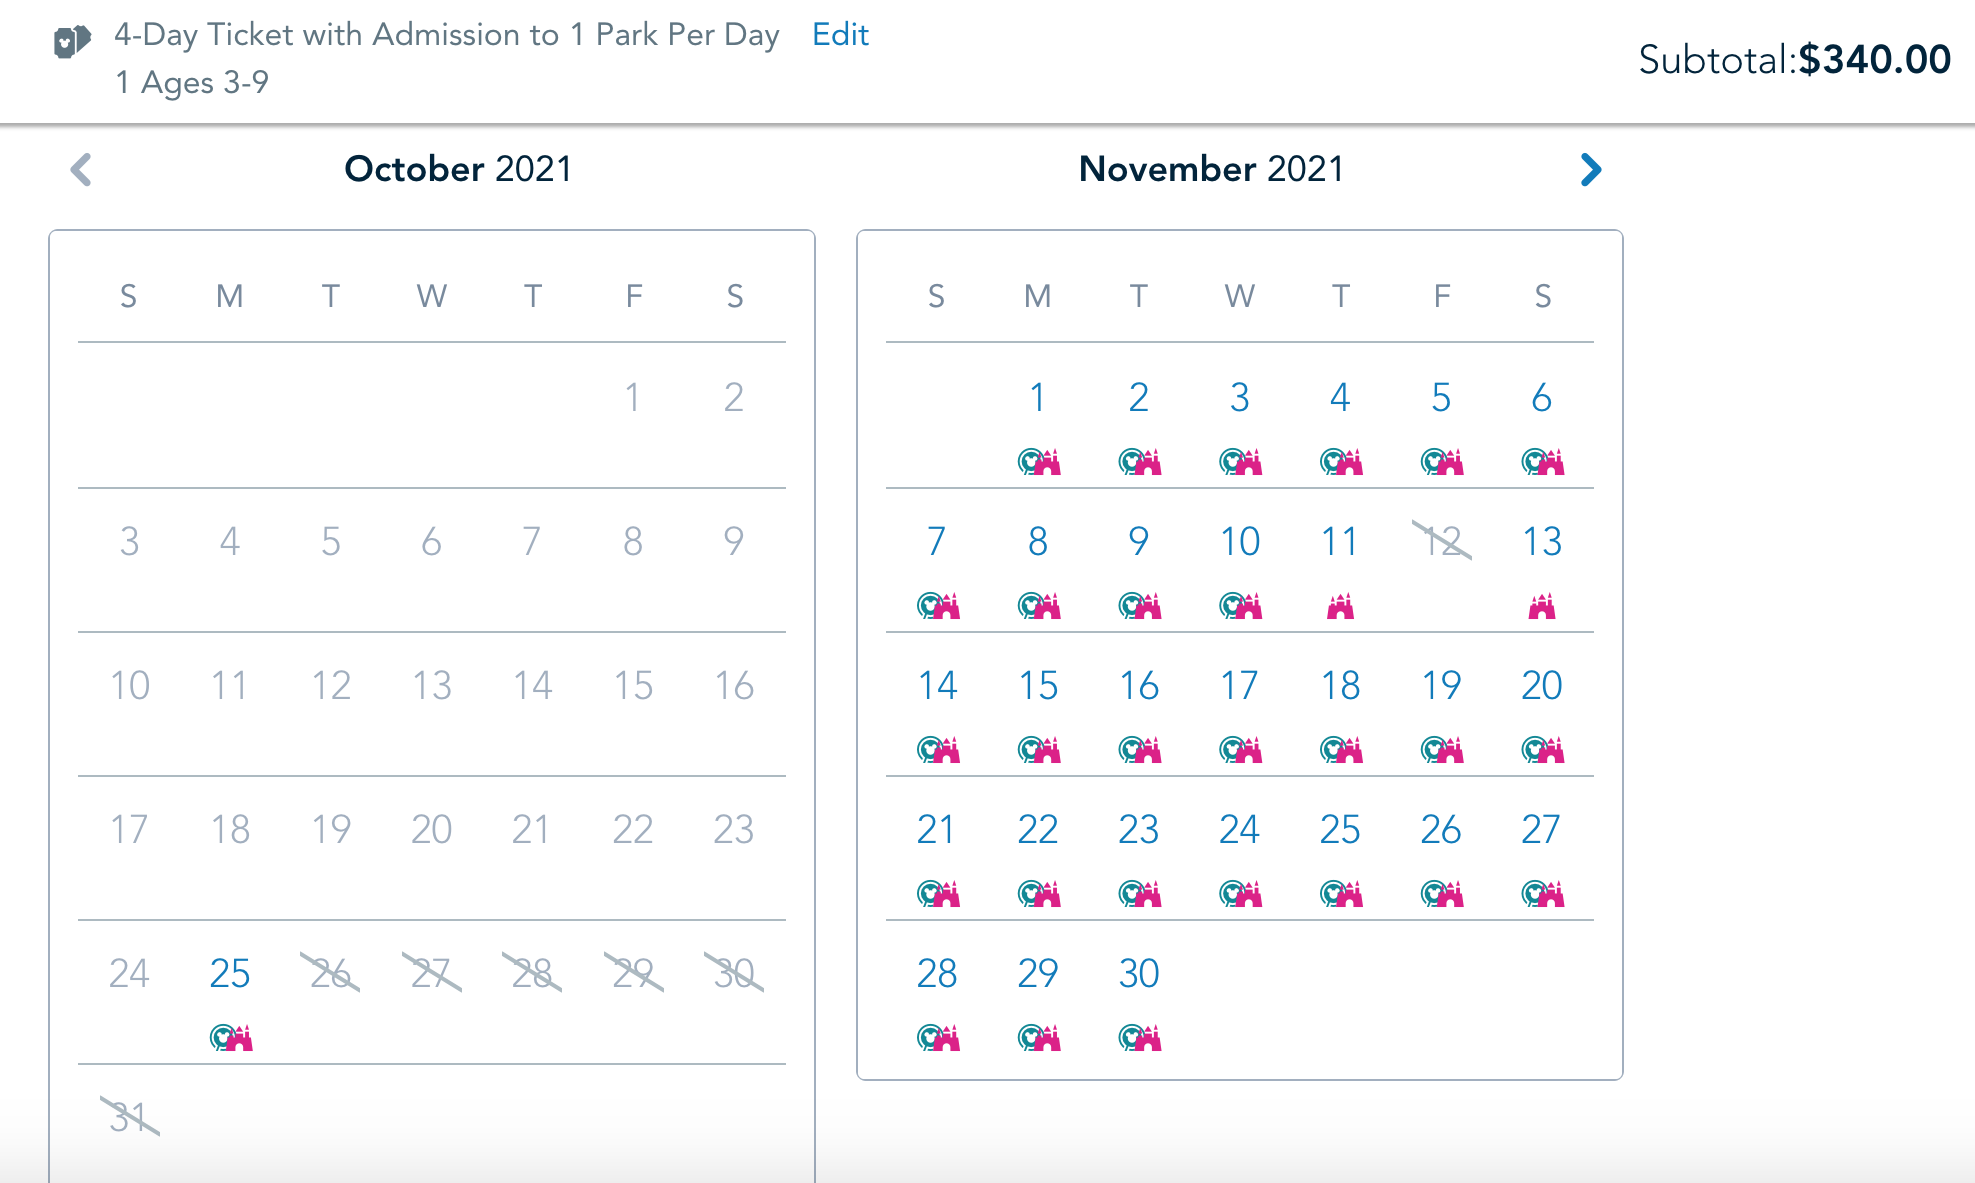Pick November 15 in the calendar

click(1038, 686)
